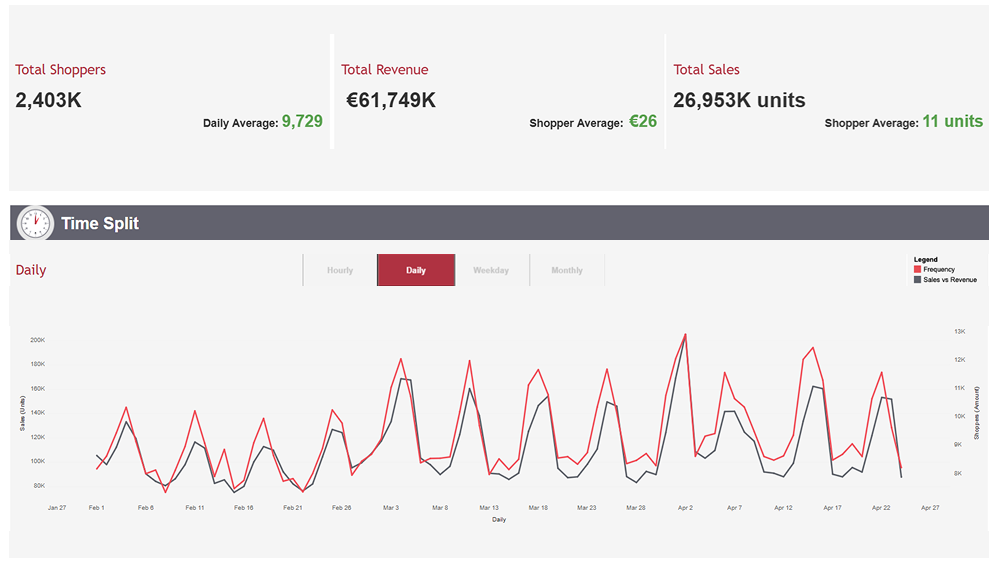Click the Sales (Units) axis title

pyautogui.click(x=22, y=413)
